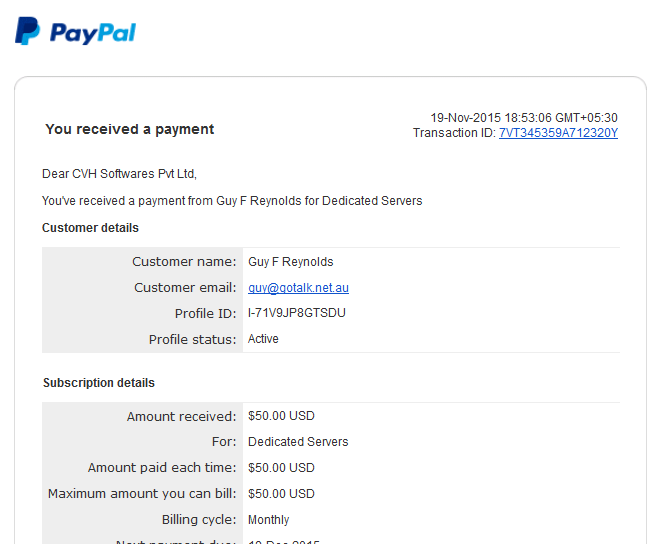The image size is (661, 544).
Task: Click the payment from Guy F Reynolds sentence
Action: pos(232,201)
